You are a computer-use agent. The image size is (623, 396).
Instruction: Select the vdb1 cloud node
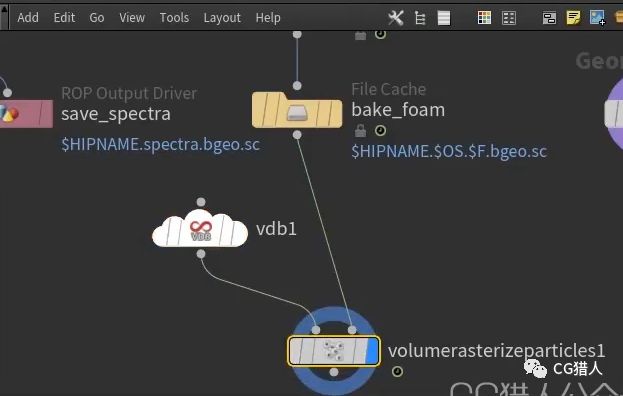click(200, 229)
